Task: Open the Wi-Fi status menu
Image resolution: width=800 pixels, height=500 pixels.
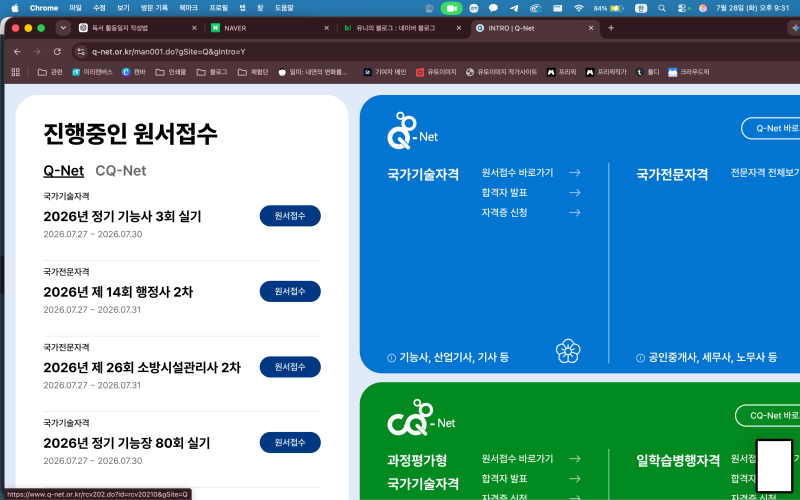Action: pos(578,8)
